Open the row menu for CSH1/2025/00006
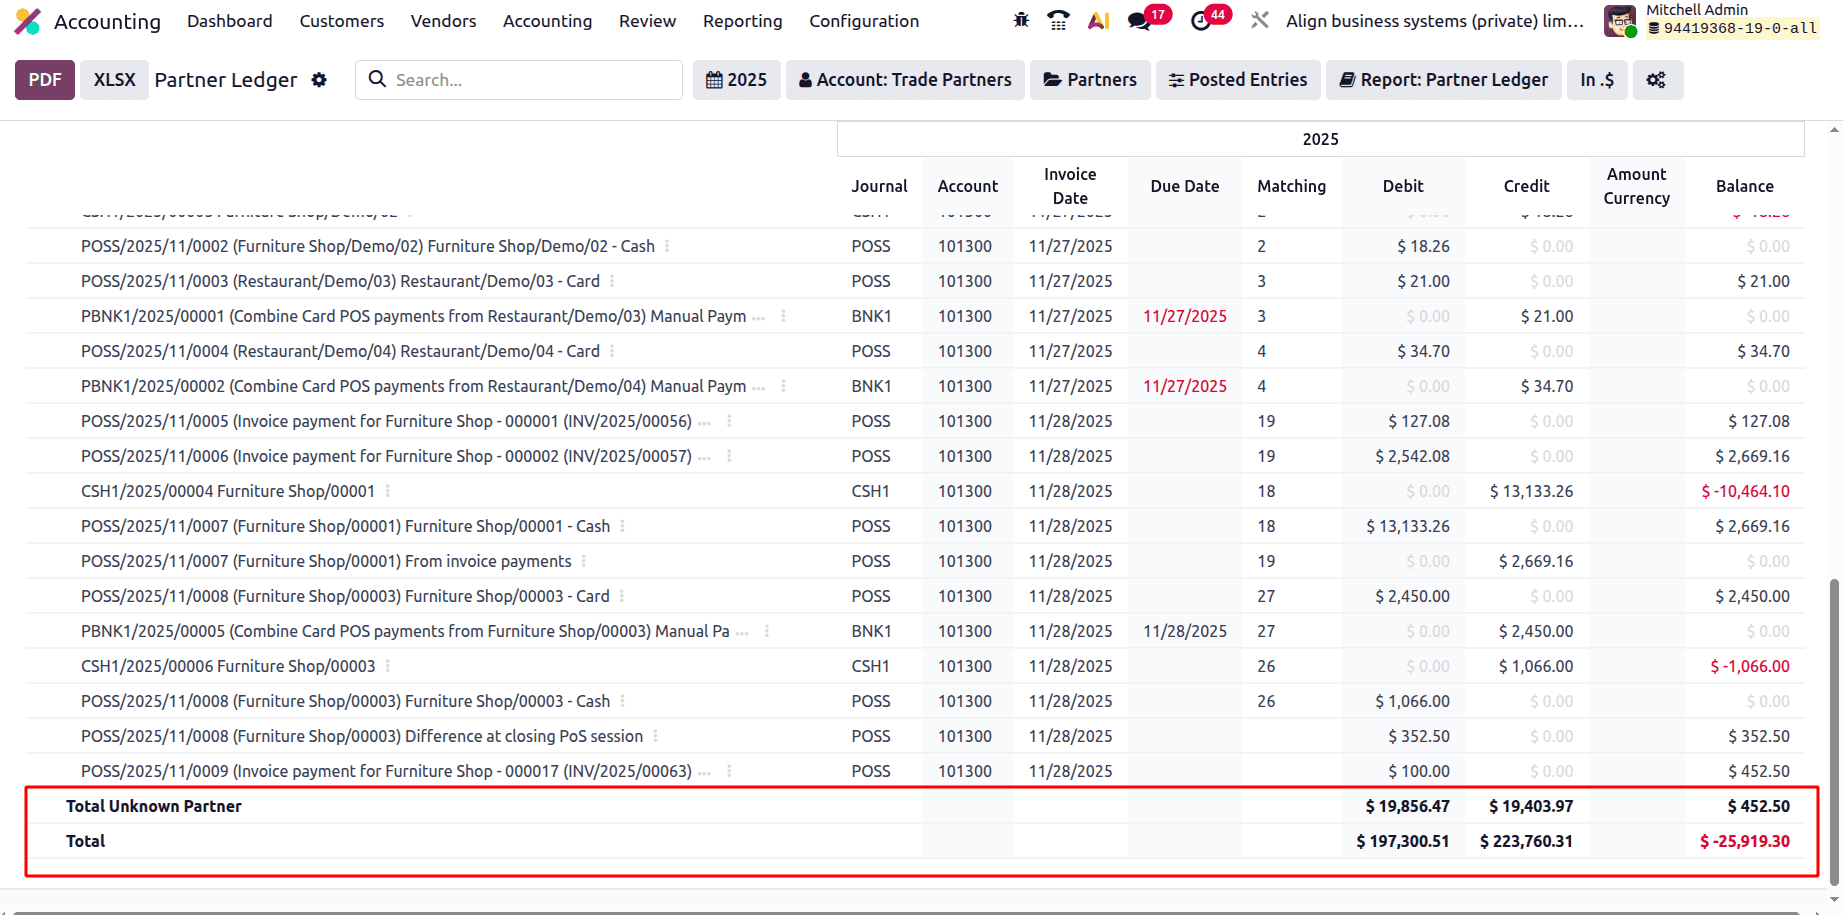This screenshot has height=915, width=1843. coord(388,666)
